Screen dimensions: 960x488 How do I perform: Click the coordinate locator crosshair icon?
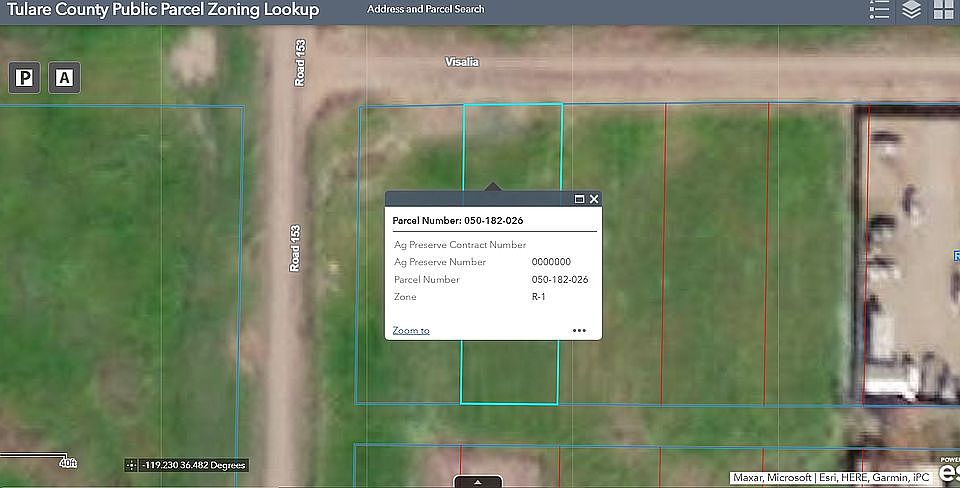pos(131,465)
